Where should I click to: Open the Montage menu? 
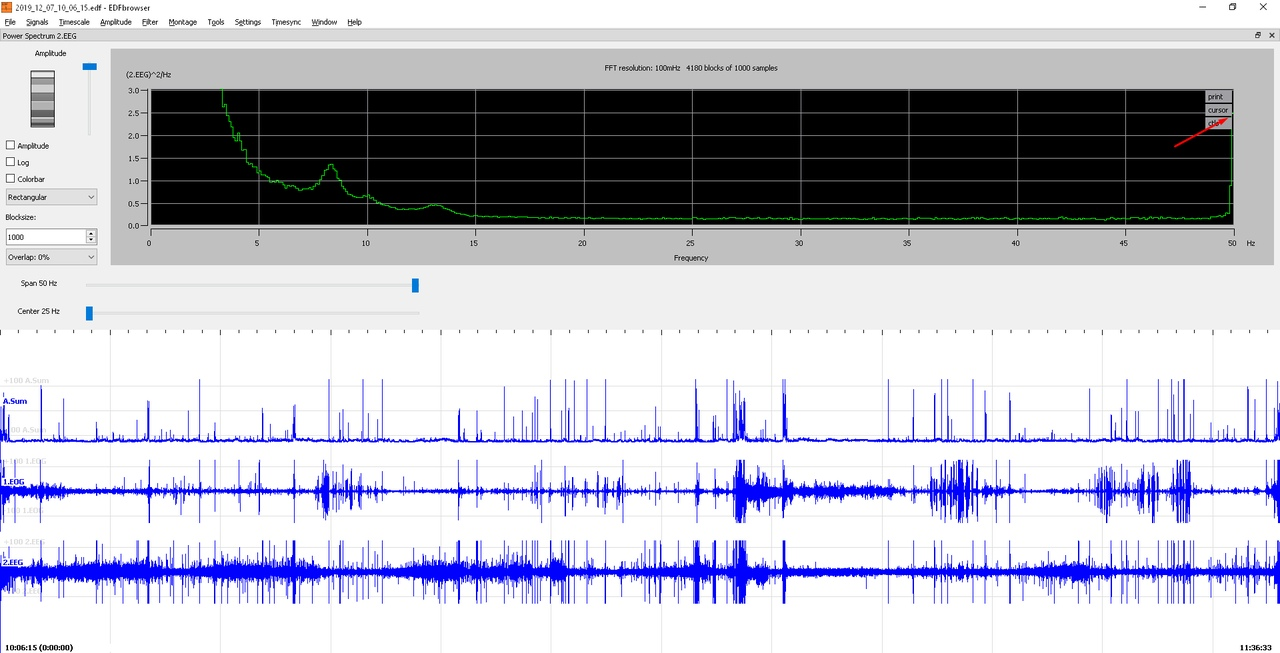tap(183, 22)
